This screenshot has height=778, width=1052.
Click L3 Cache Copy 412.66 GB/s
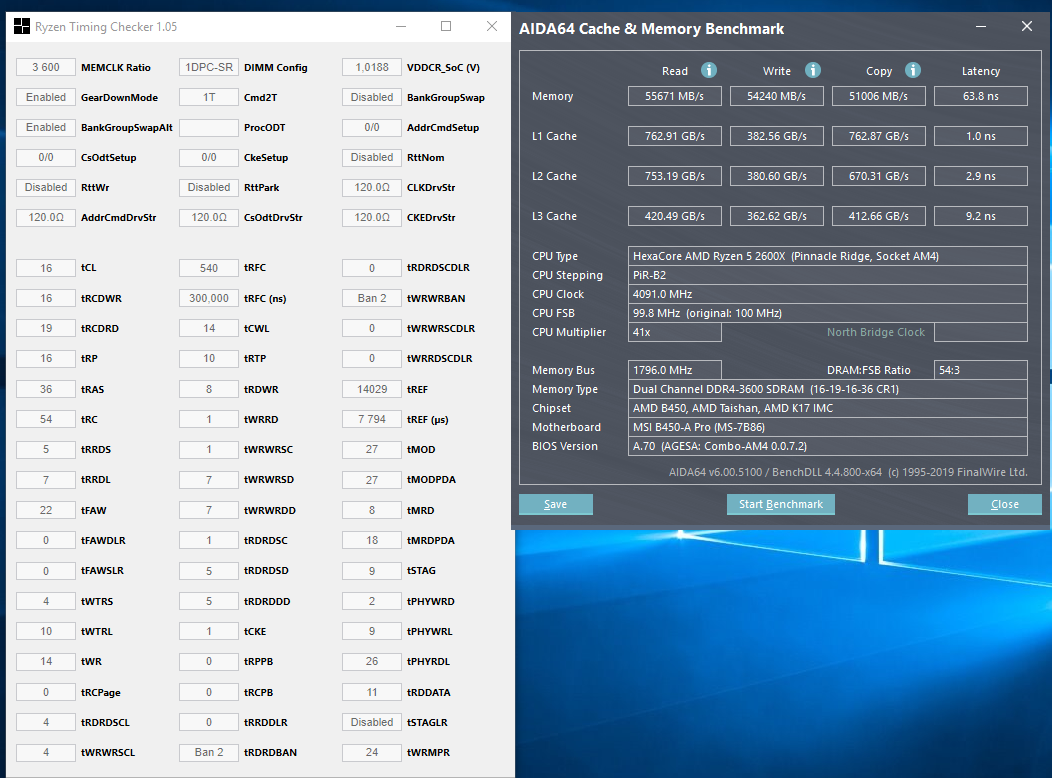pyautogui.click(x=878, y=216)
